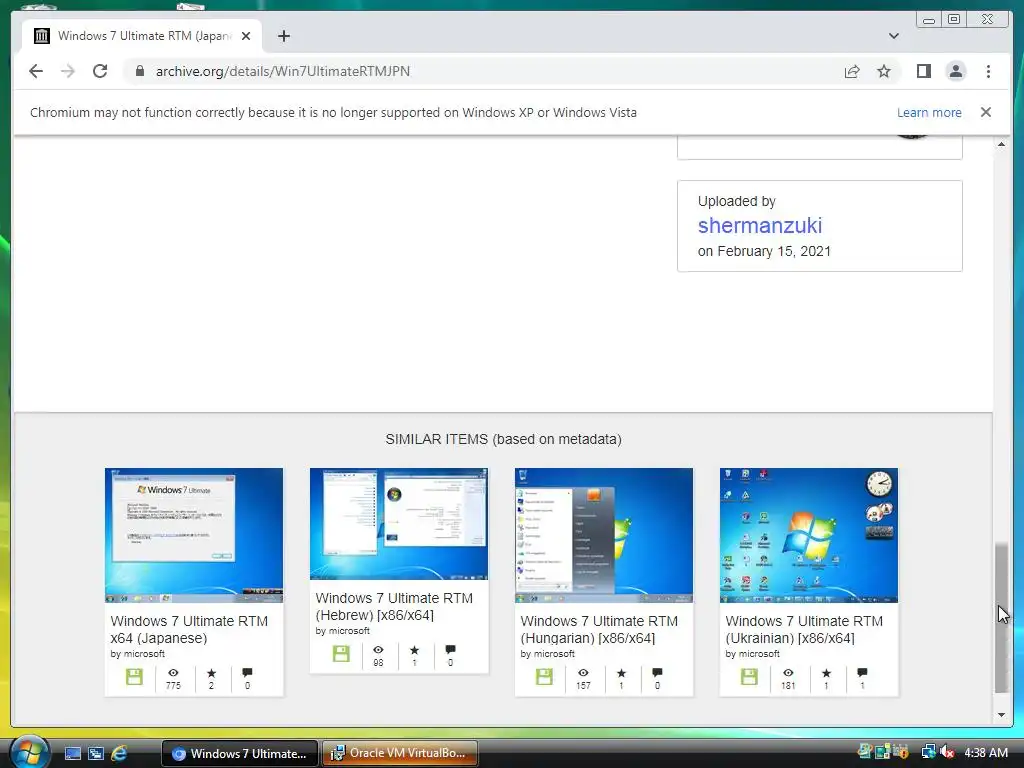Open the side panel
This screenshot has height=768, width=1024.
point(923,71)
